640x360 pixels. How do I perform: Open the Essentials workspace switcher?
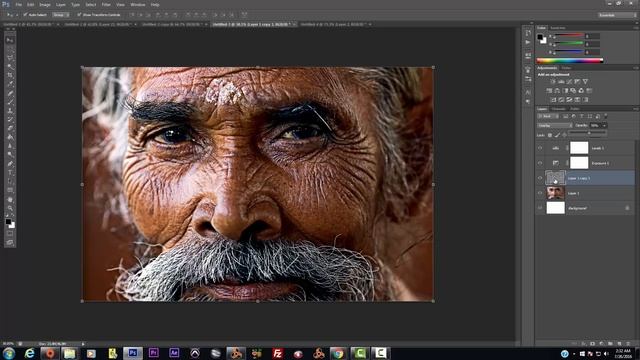(617, 15)
